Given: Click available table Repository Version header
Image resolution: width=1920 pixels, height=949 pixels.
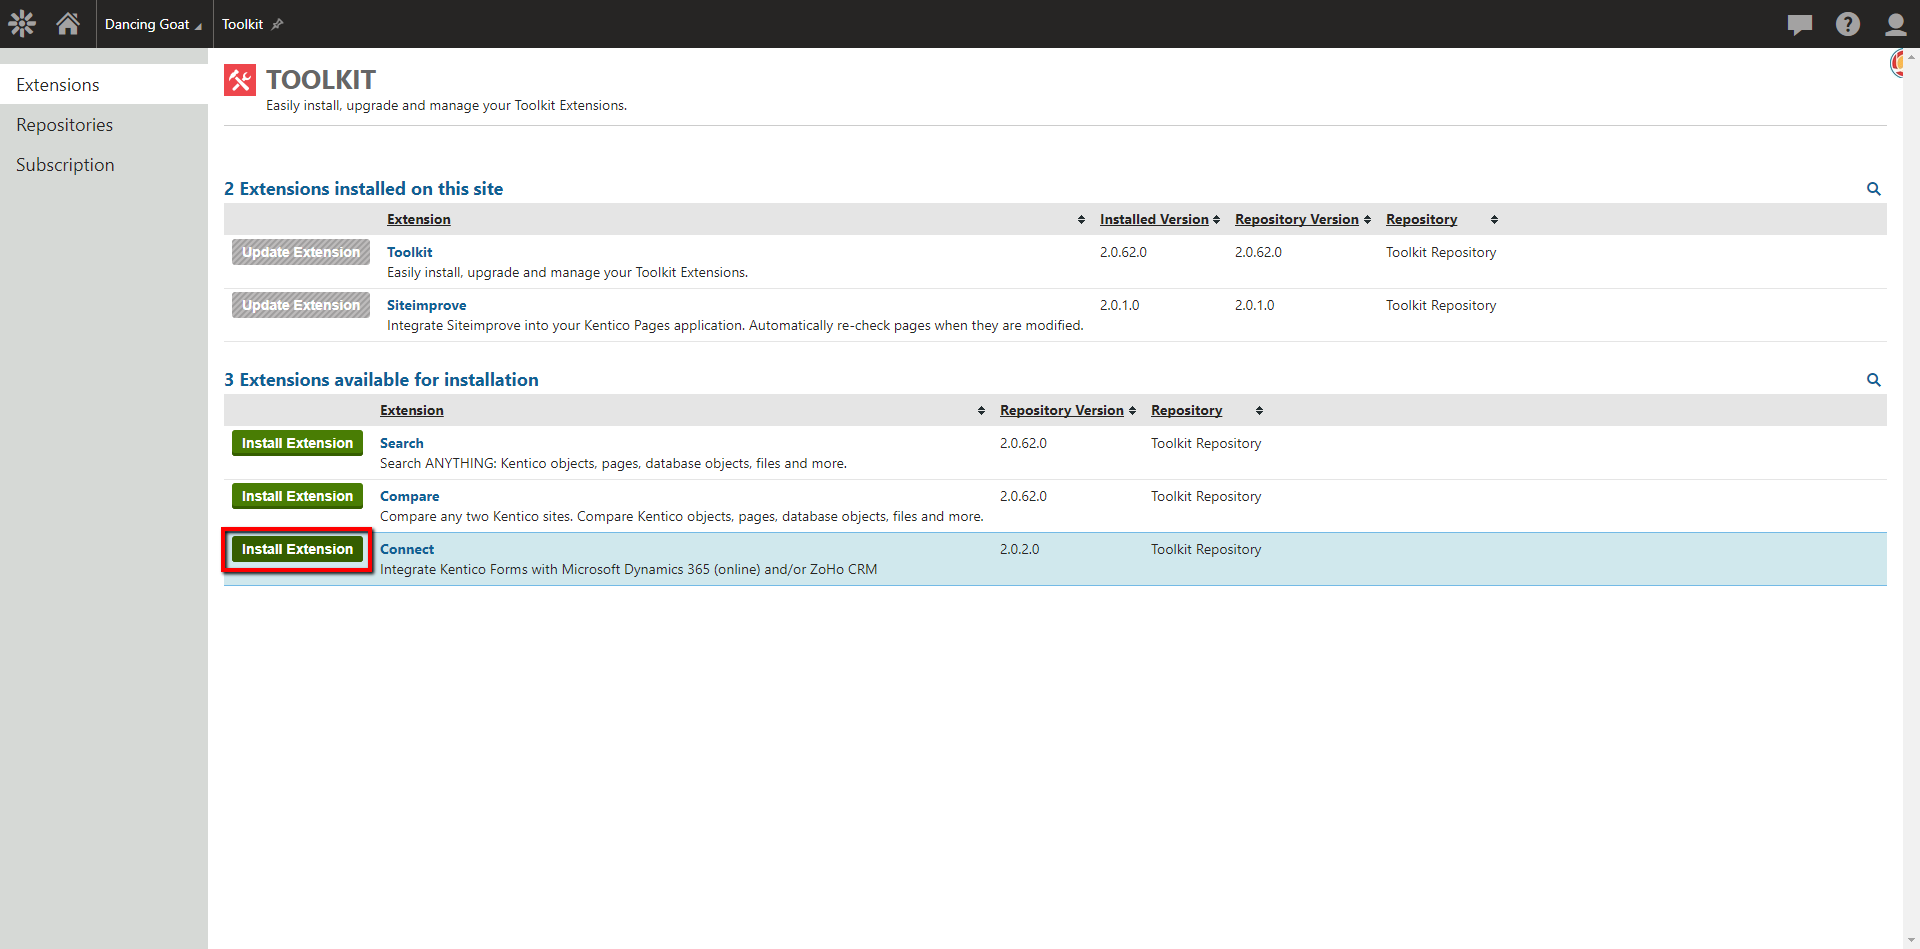Looking at the screenshot, I should [x=1061, y=410].
